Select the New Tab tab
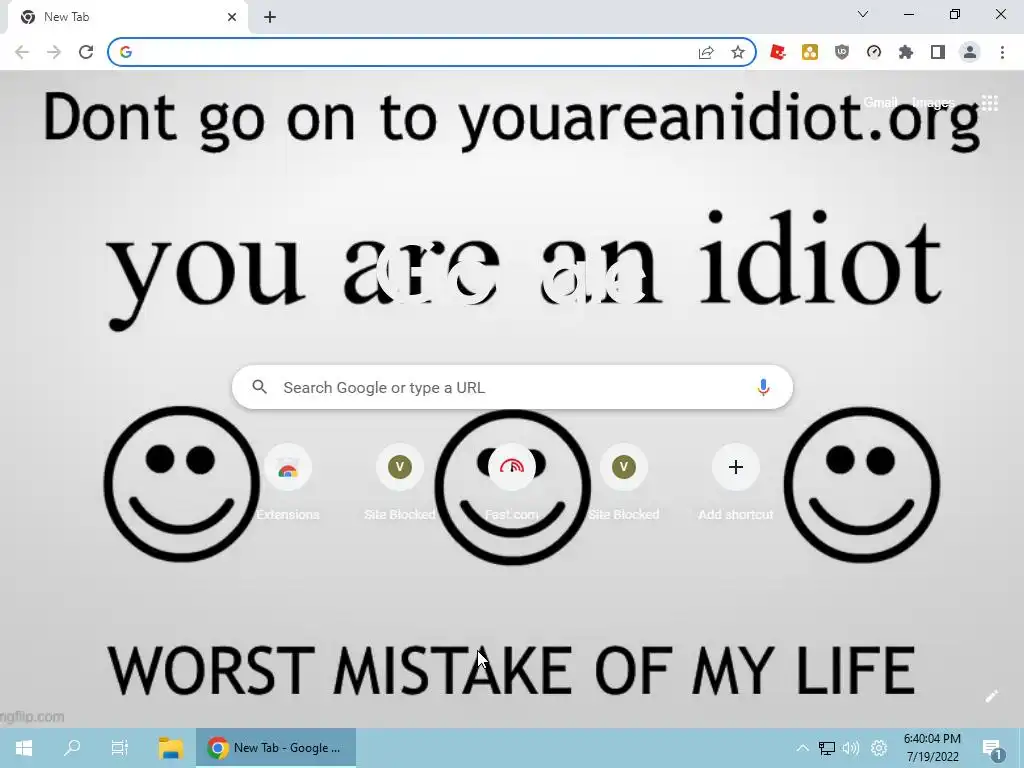This screenshot has height=768, width=1024. point(127,17)
